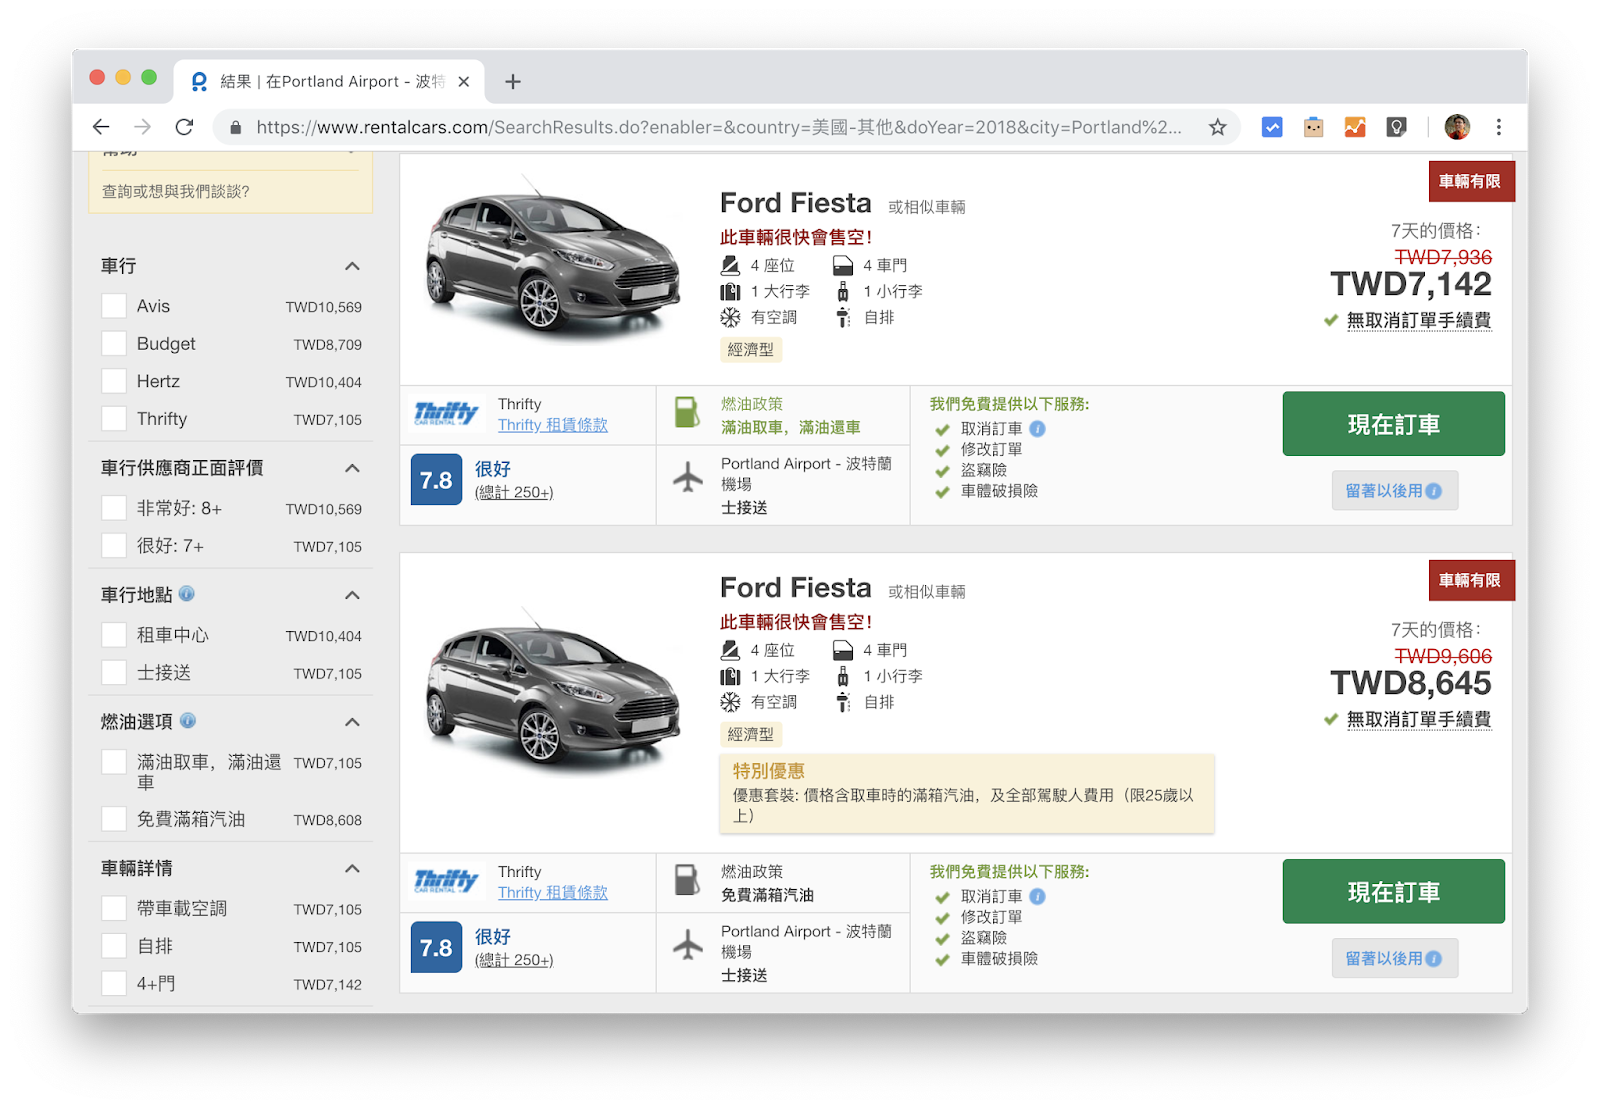Open the Chrome three-dot menu
This screenshot has width=1600, height=1109.
pos(1498,127)
